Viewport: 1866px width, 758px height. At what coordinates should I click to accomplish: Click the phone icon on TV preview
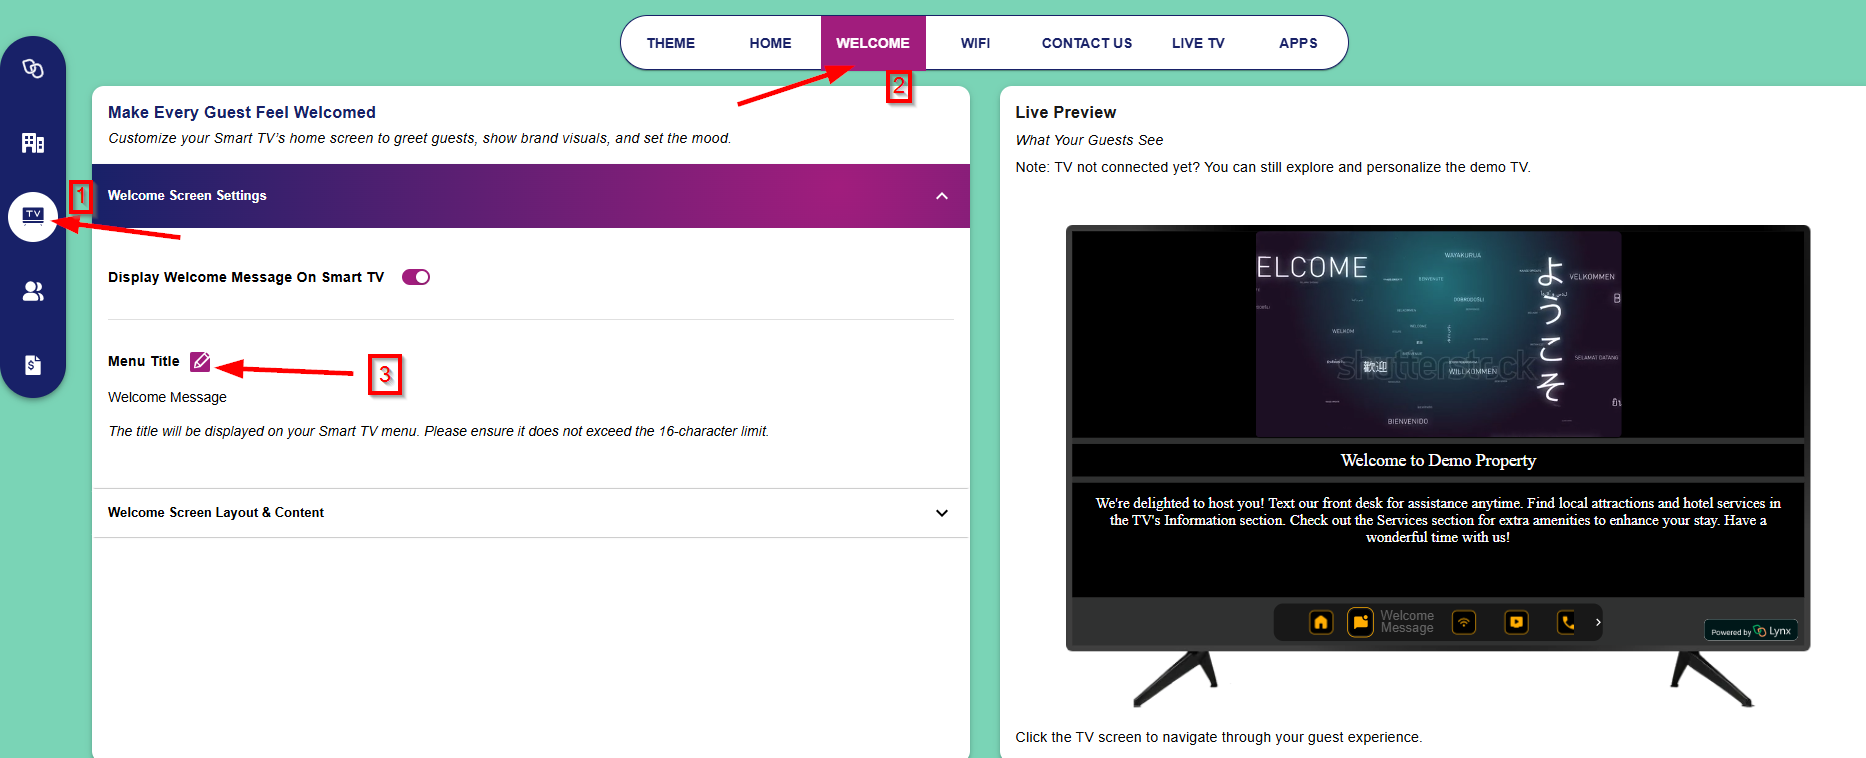(x=1567, y=622)
